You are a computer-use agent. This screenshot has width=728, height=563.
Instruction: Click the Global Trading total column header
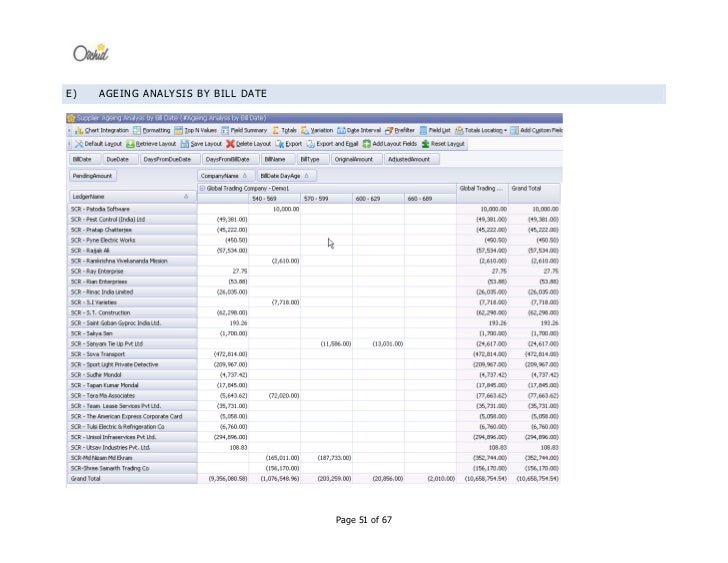[x=482, y=193]
